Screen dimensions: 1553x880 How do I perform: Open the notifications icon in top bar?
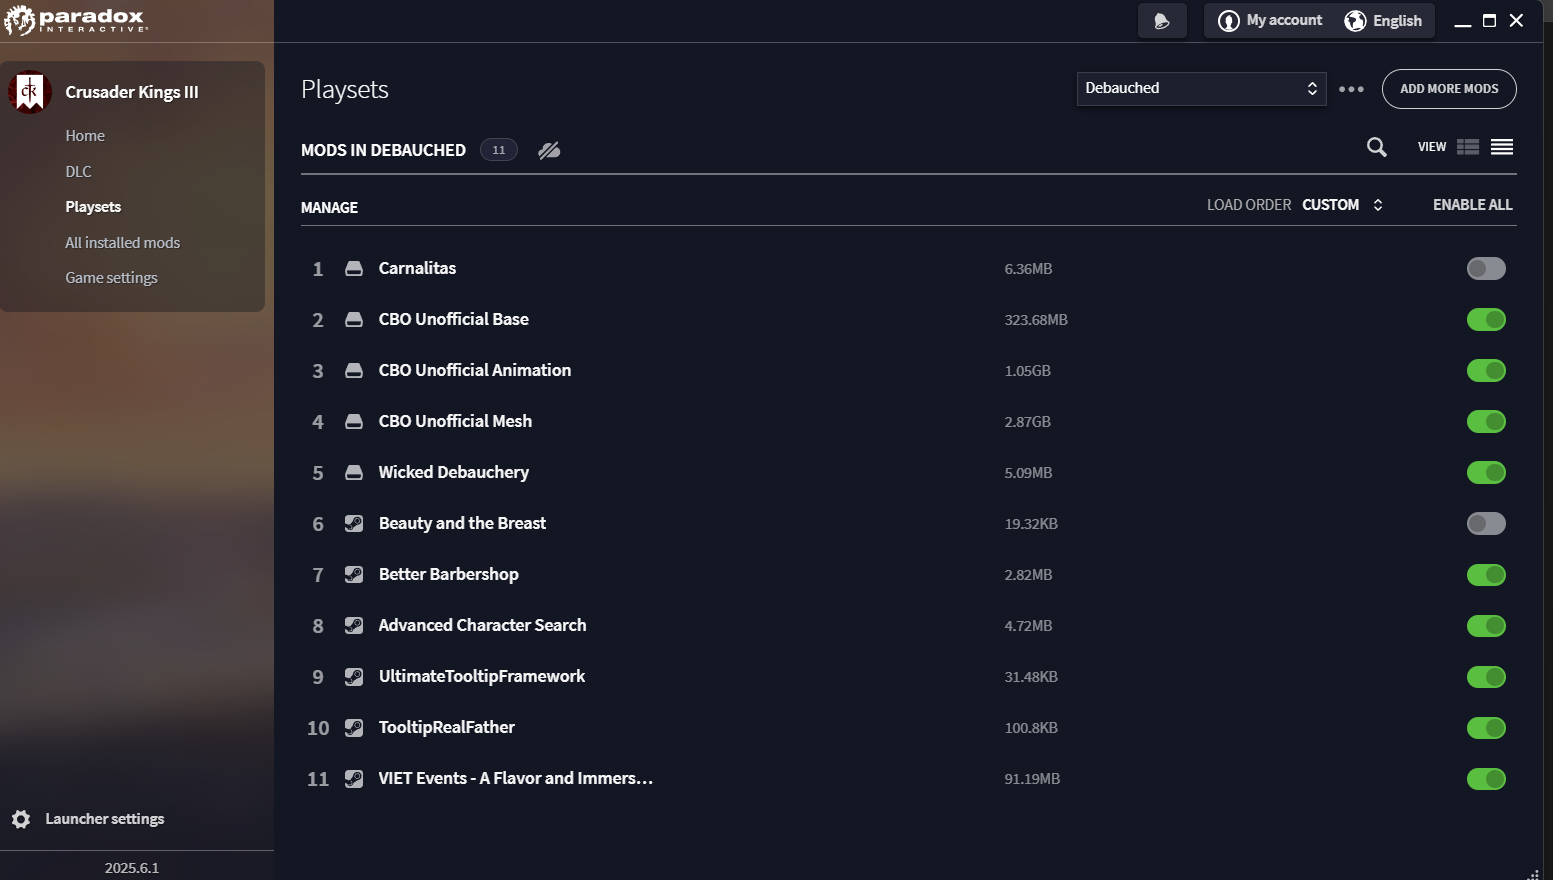click(x=1162, y=21)
